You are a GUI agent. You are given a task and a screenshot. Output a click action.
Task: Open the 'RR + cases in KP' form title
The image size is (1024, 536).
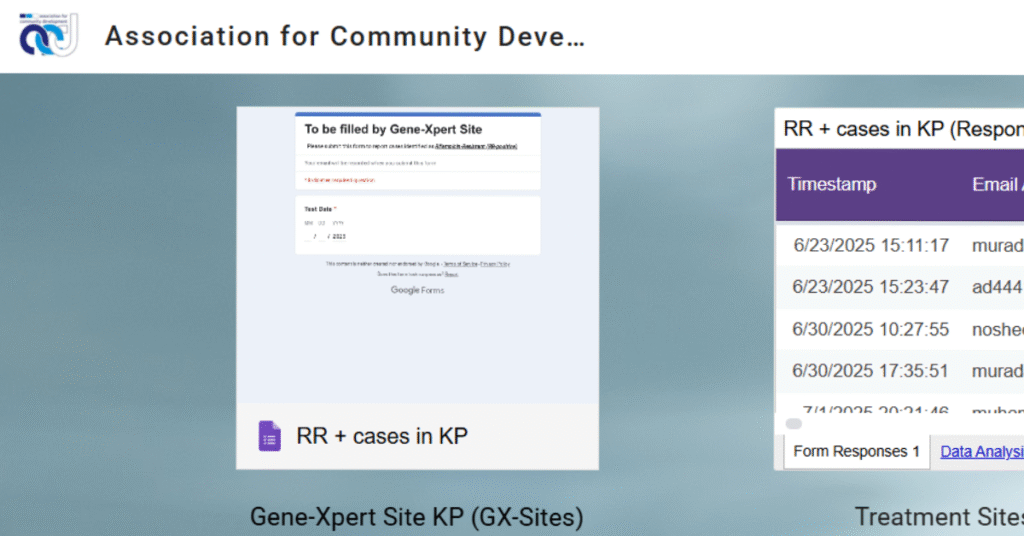382,436
